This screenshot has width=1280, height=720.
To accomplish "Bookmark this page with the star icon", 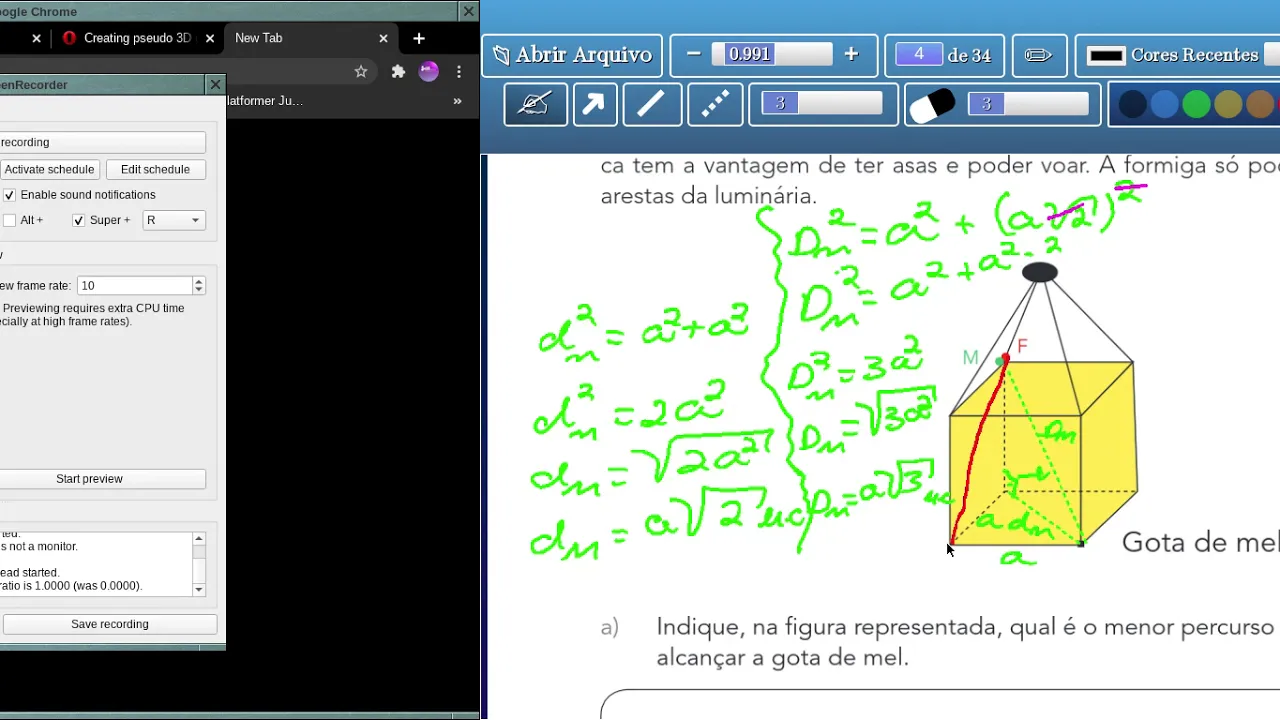I will (361, 72).
